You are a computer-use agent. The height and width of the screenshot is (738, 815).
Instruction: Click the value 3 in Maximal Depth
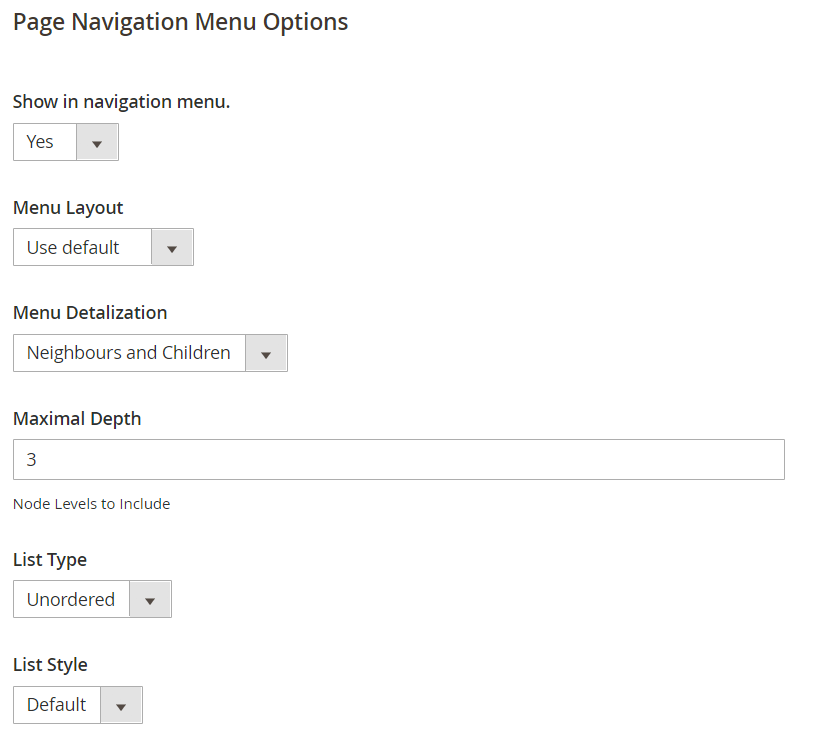(31, 460)
